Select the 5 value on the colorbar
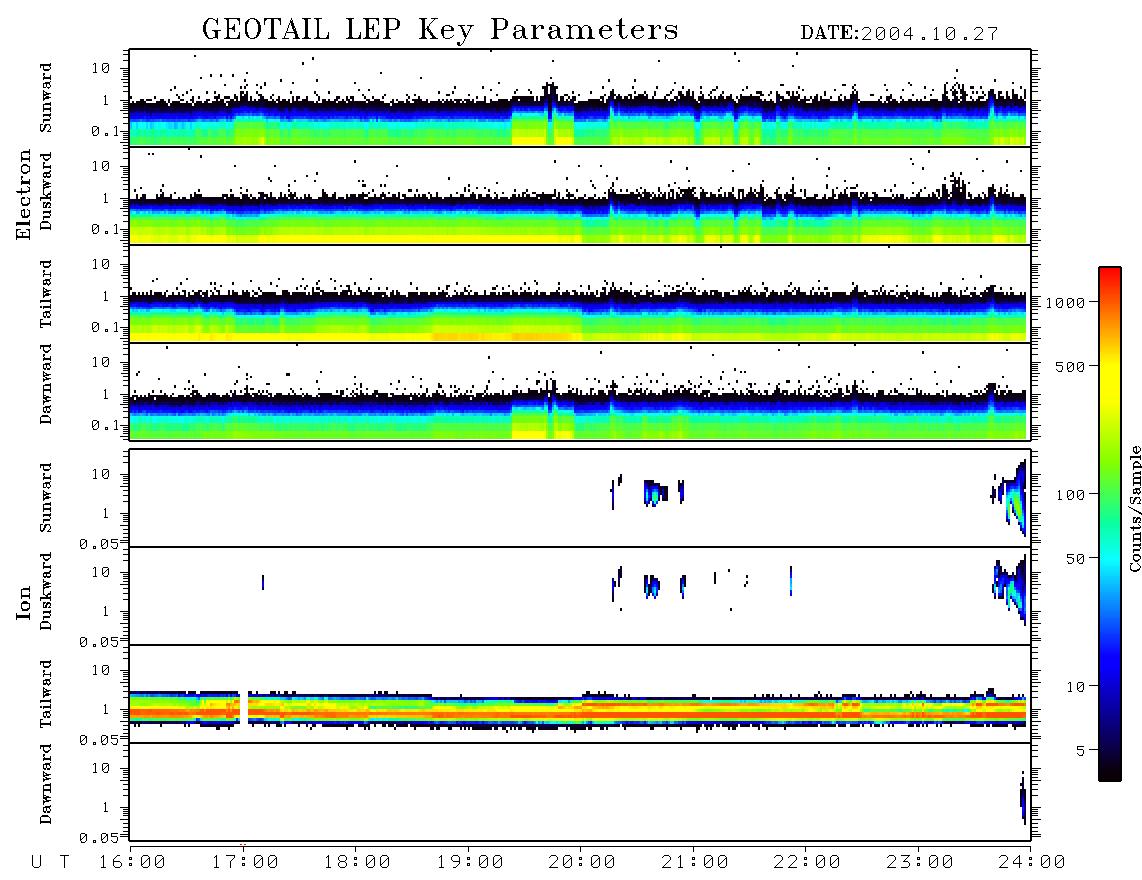Screen dimensions: 1142x880 point(1081,750)
